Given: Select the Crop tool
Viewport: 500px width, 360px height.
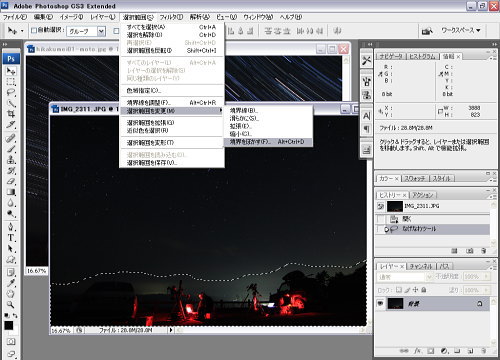Looking at the screenshot, I should pyautogui.click(x=11, y=114).
